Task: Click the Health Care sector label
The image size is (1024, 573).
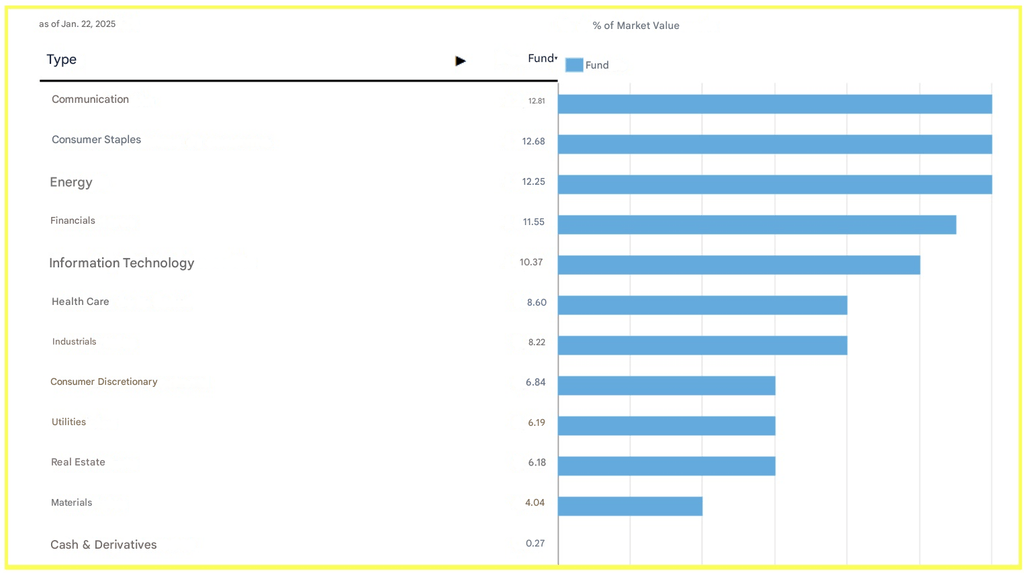Action: tap(80, 302)
